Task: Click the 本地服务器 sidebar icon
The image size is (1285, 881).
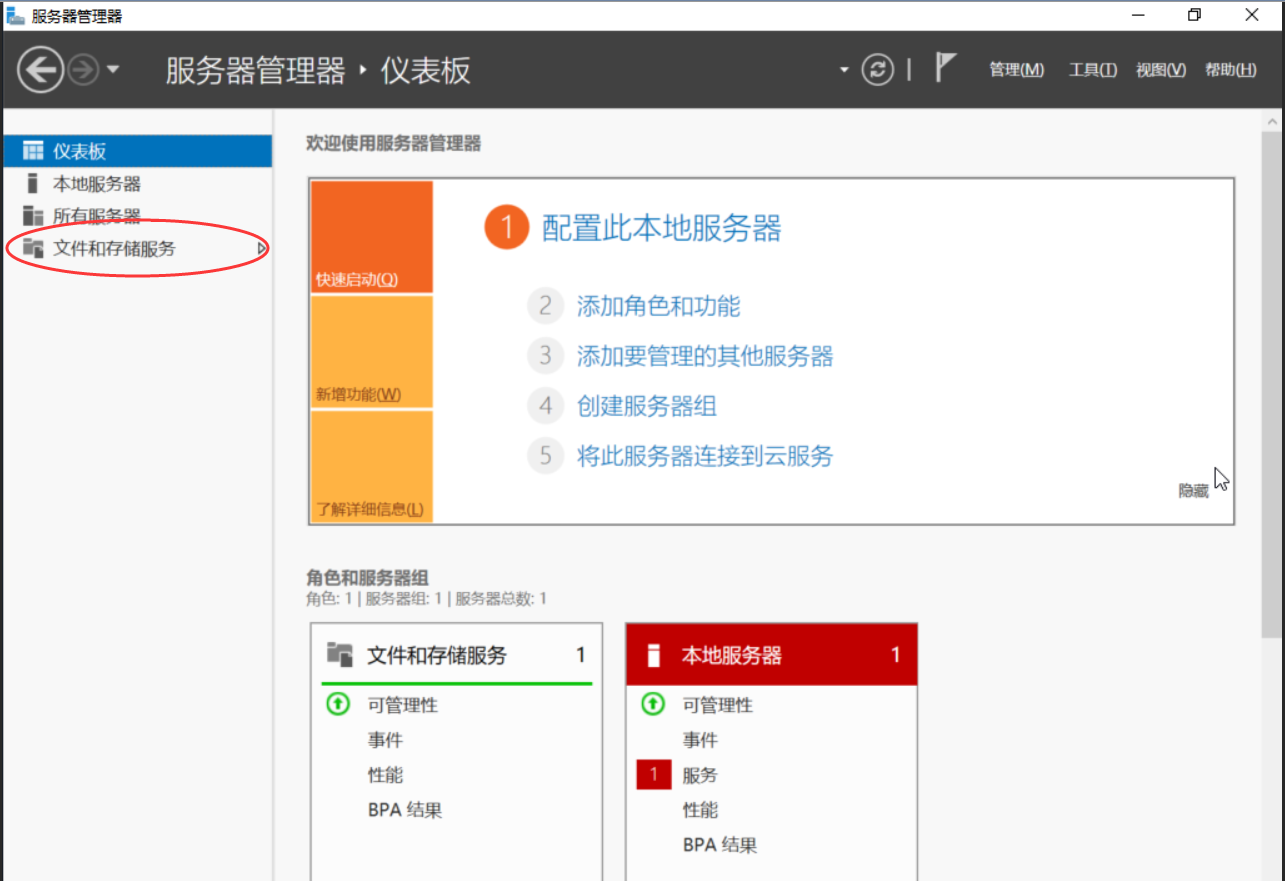Action: coord(33,183)
